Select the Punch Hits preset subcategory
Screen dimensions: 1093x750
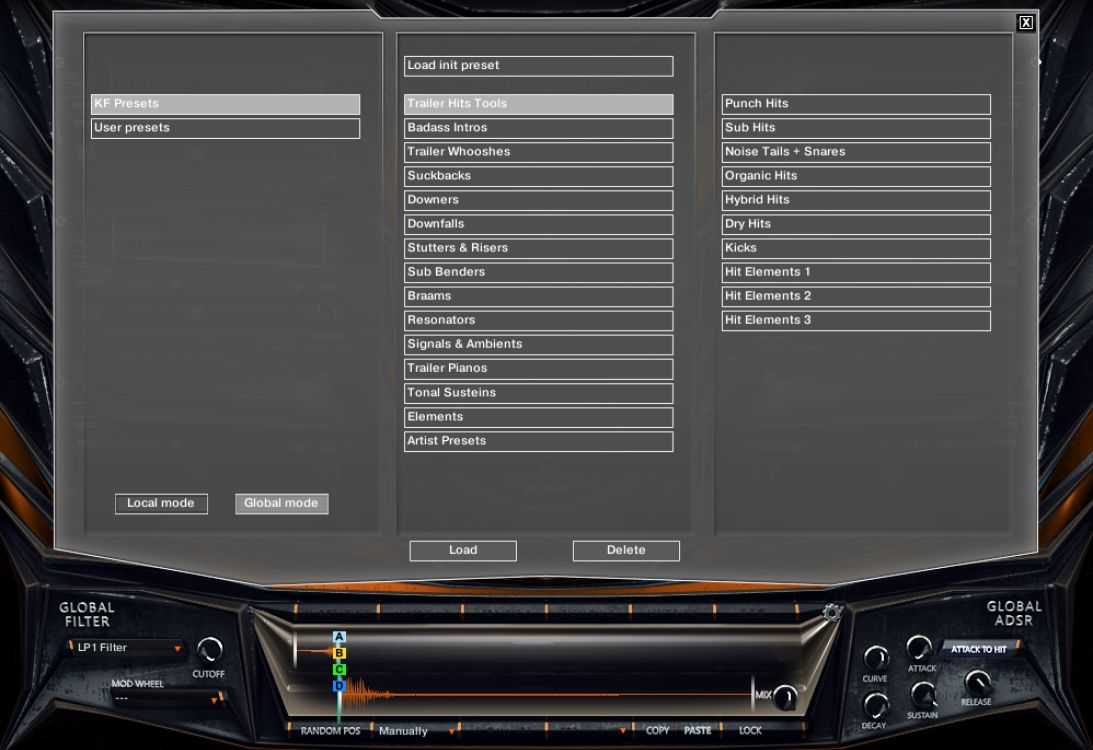(x=855, y=103)
